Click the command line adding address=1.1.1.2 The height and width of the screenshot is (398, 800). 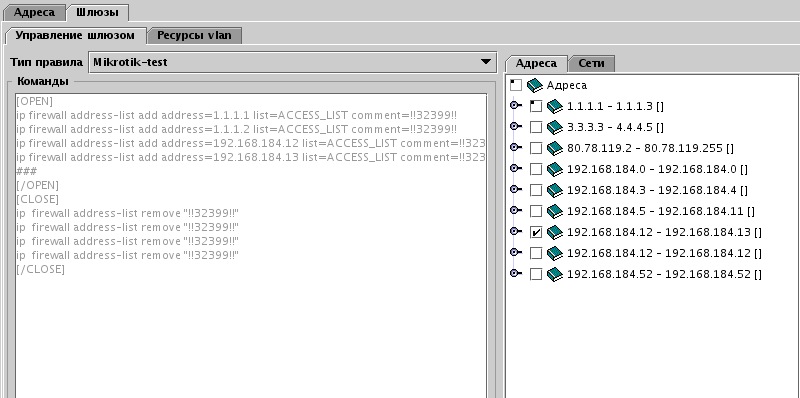pos(236,129)
